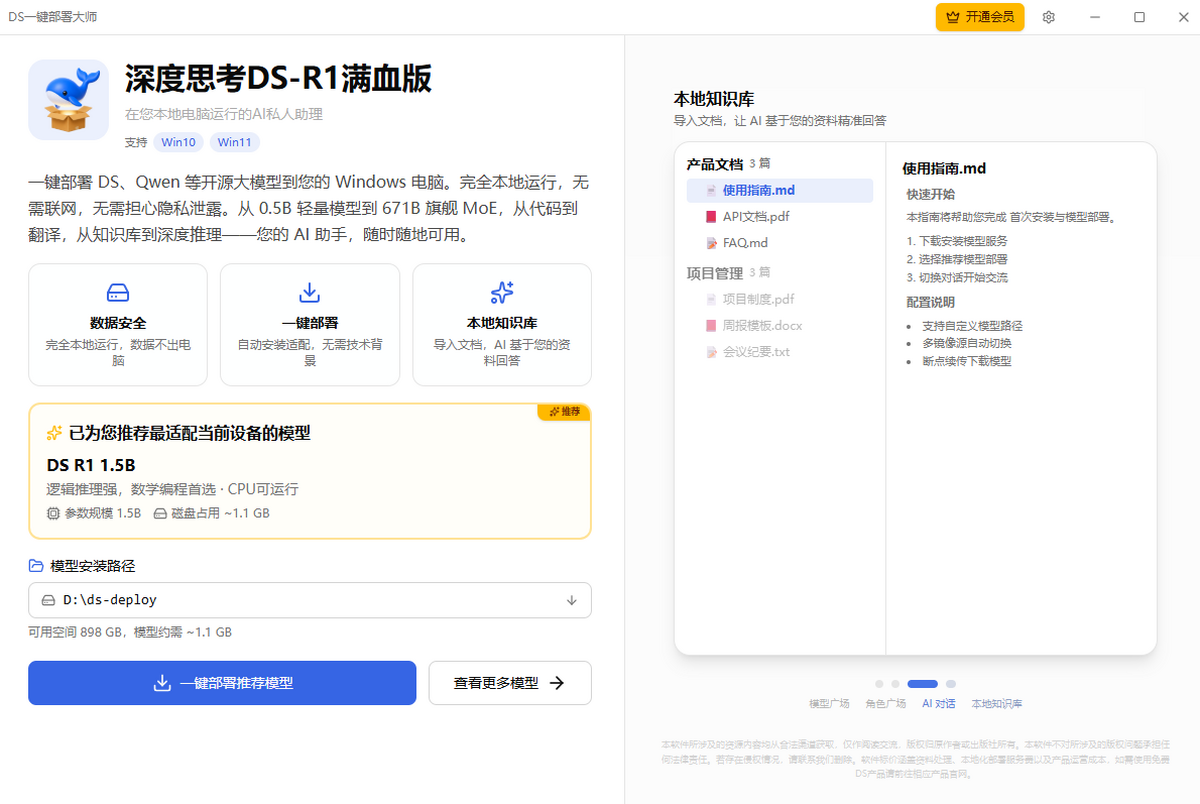This screenshot has height=804, width=1200.
Task: Click the 一键部署 download icon
Action: coord(310,293)
